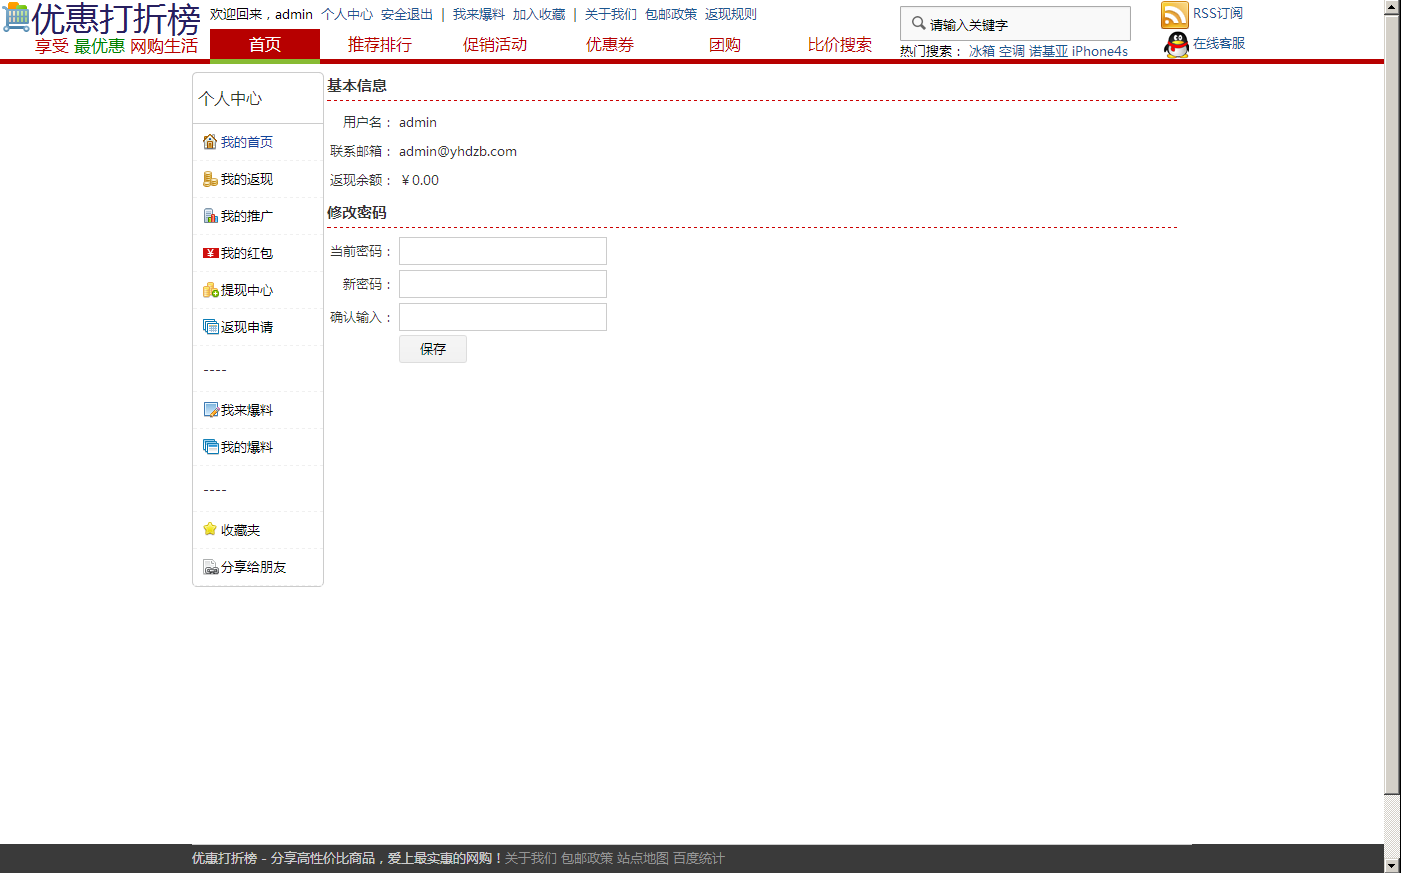Viewport: 1401px width, 873px height.
Task: Click the star icon beside 收藏夹
Action: 210,529
